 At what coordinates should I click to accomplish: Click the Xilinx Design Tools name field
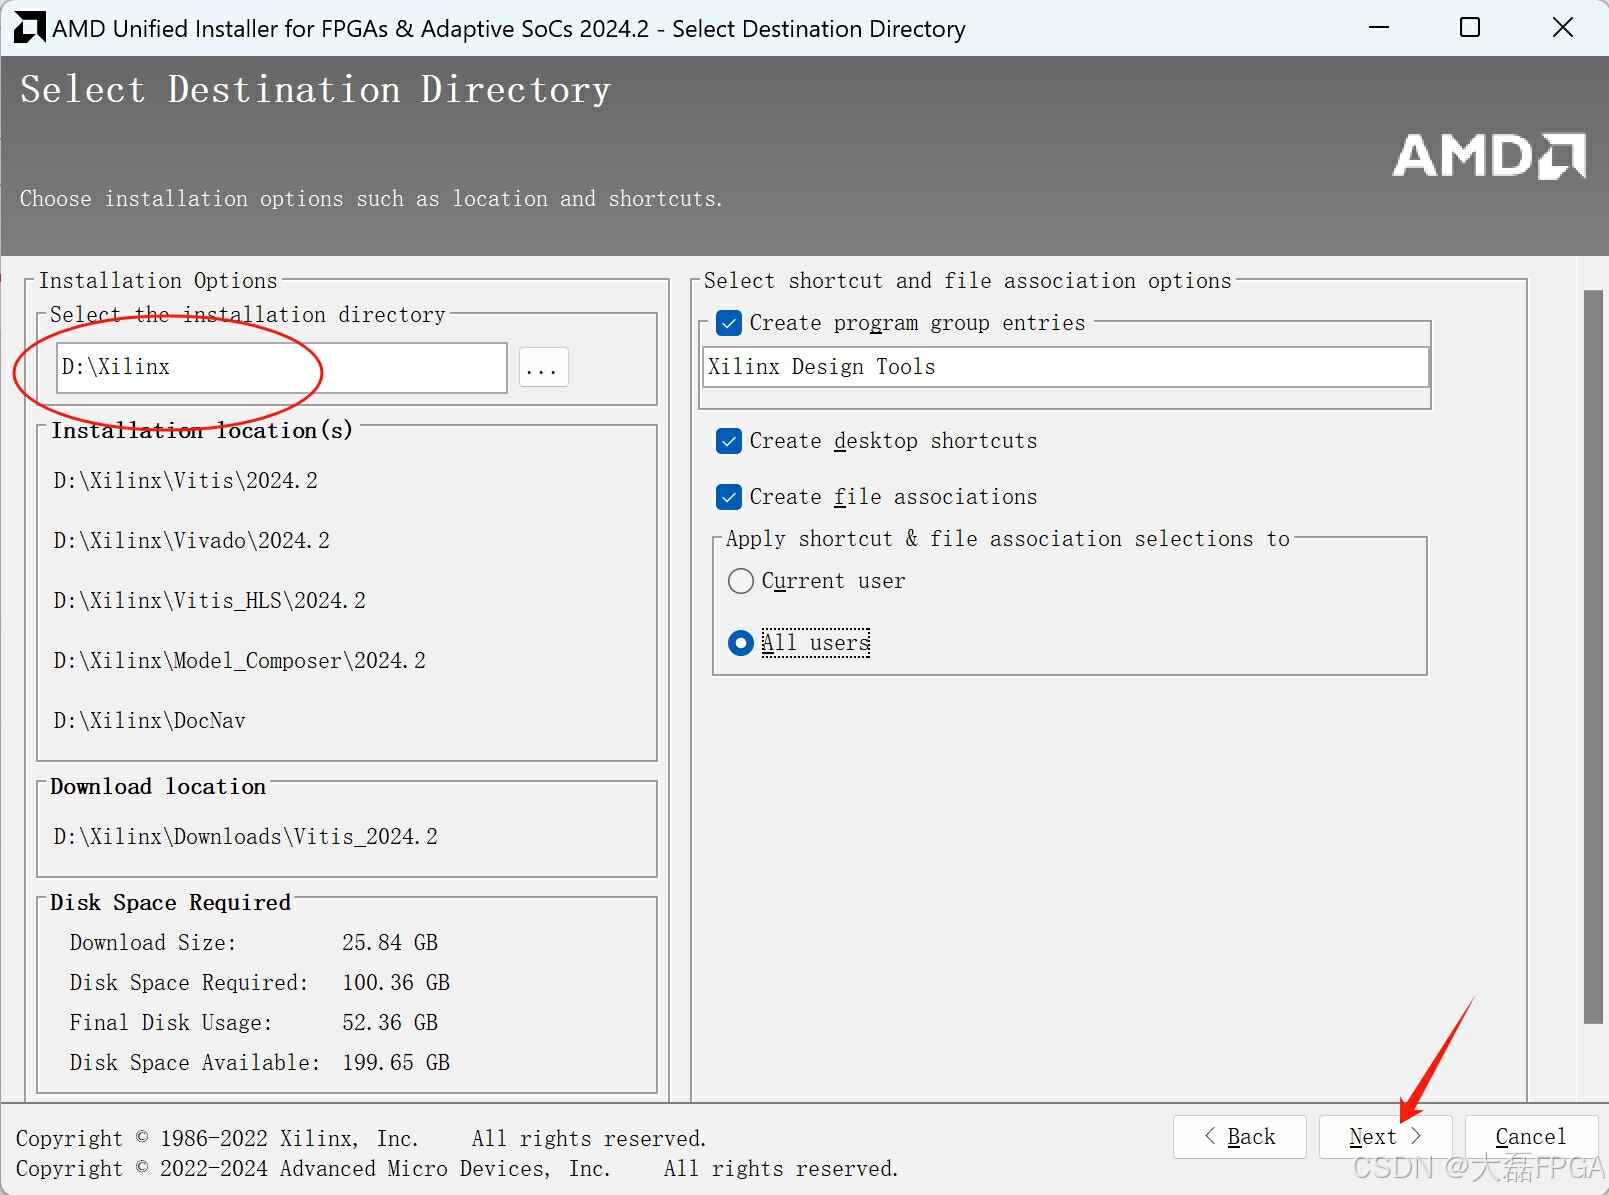tap(1066, 367)
